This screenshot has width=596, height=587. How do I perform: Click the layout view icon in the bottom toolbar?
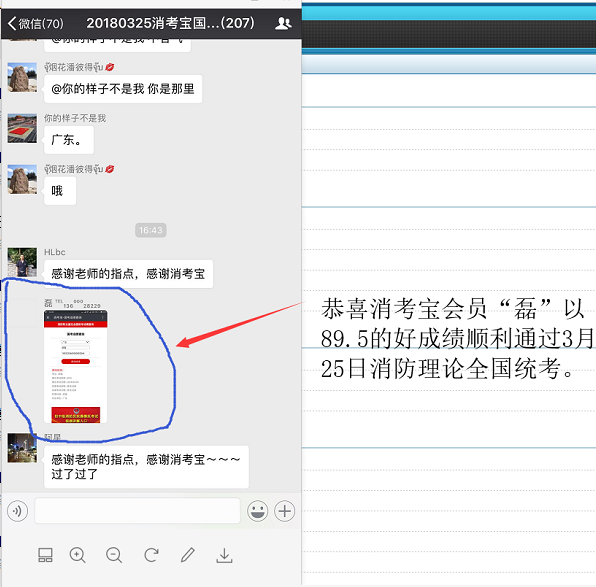coord(45,555)
